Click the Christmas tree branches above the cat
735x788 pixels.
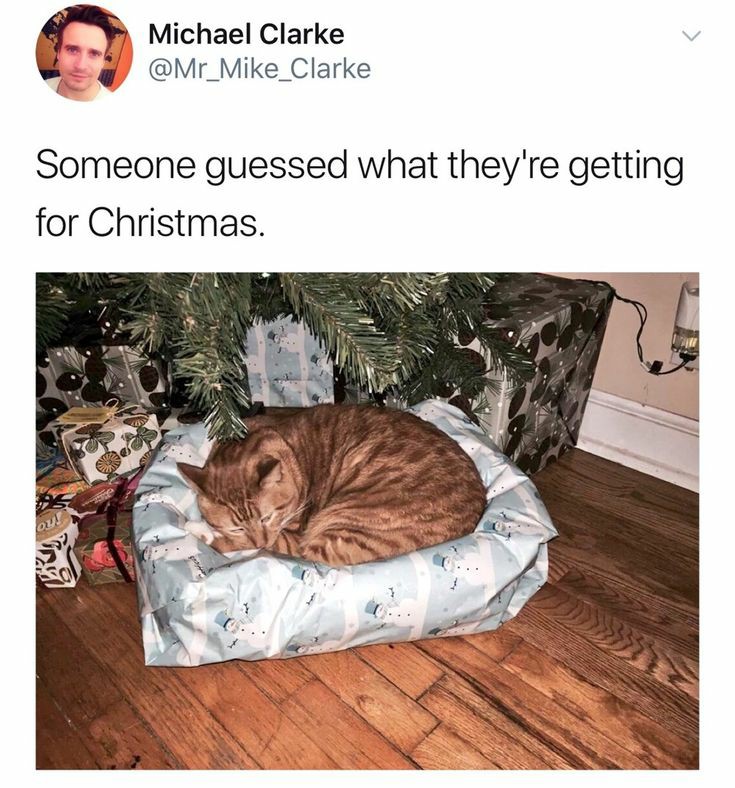[x=281, y=332]
